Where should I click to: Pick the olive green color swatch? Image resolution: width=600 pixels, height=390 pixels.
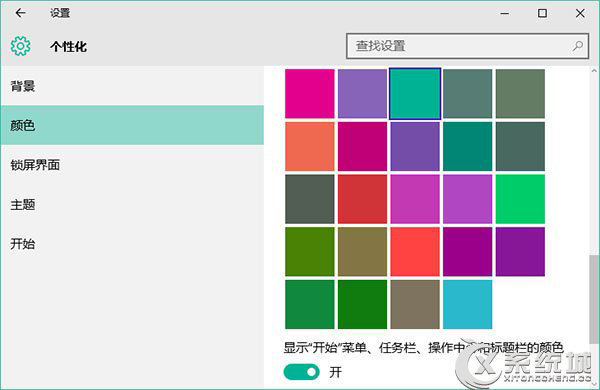(310, 252)
